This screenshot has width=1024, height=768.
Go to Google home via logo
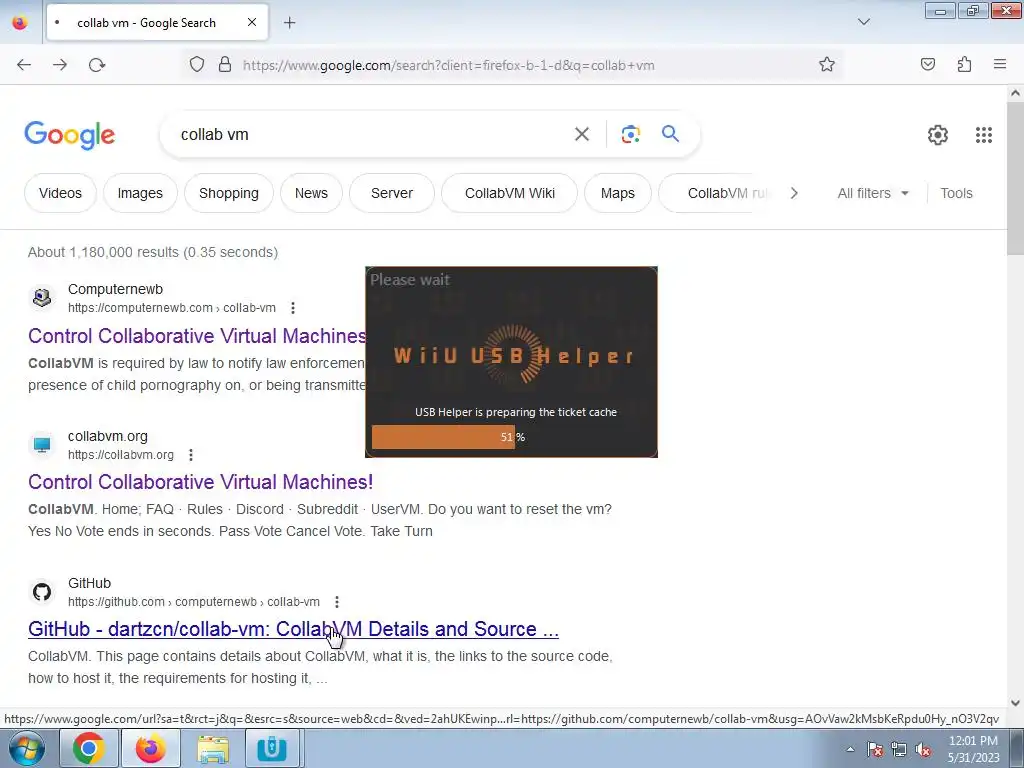pyautogui.click(x=70, y=135)
